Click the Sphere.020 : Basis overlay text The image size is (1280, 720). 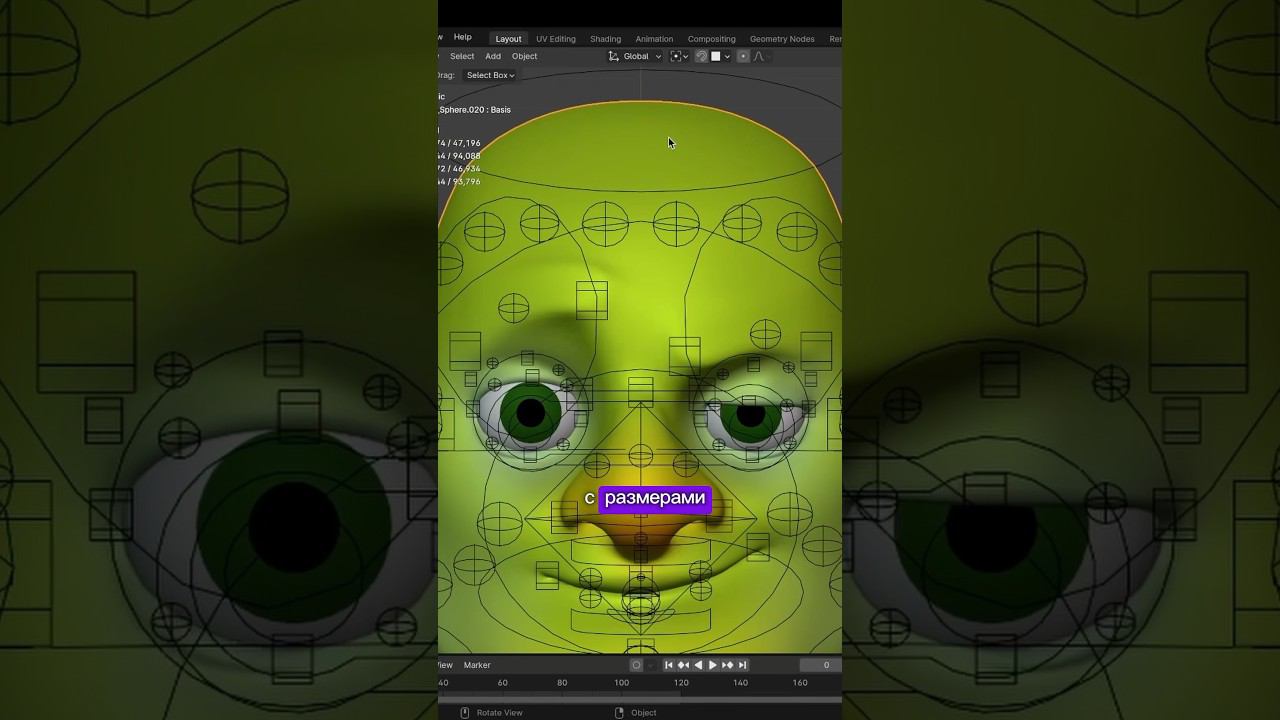pyautogui.click(x=475, y=110)
